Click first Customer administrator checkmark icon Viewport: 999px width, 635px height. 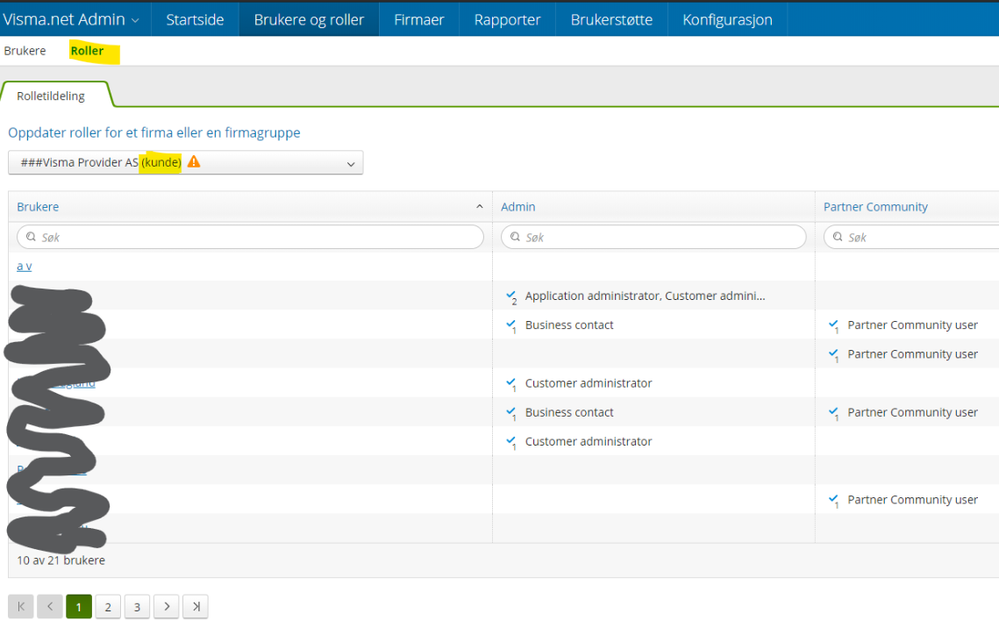point(511,384)
